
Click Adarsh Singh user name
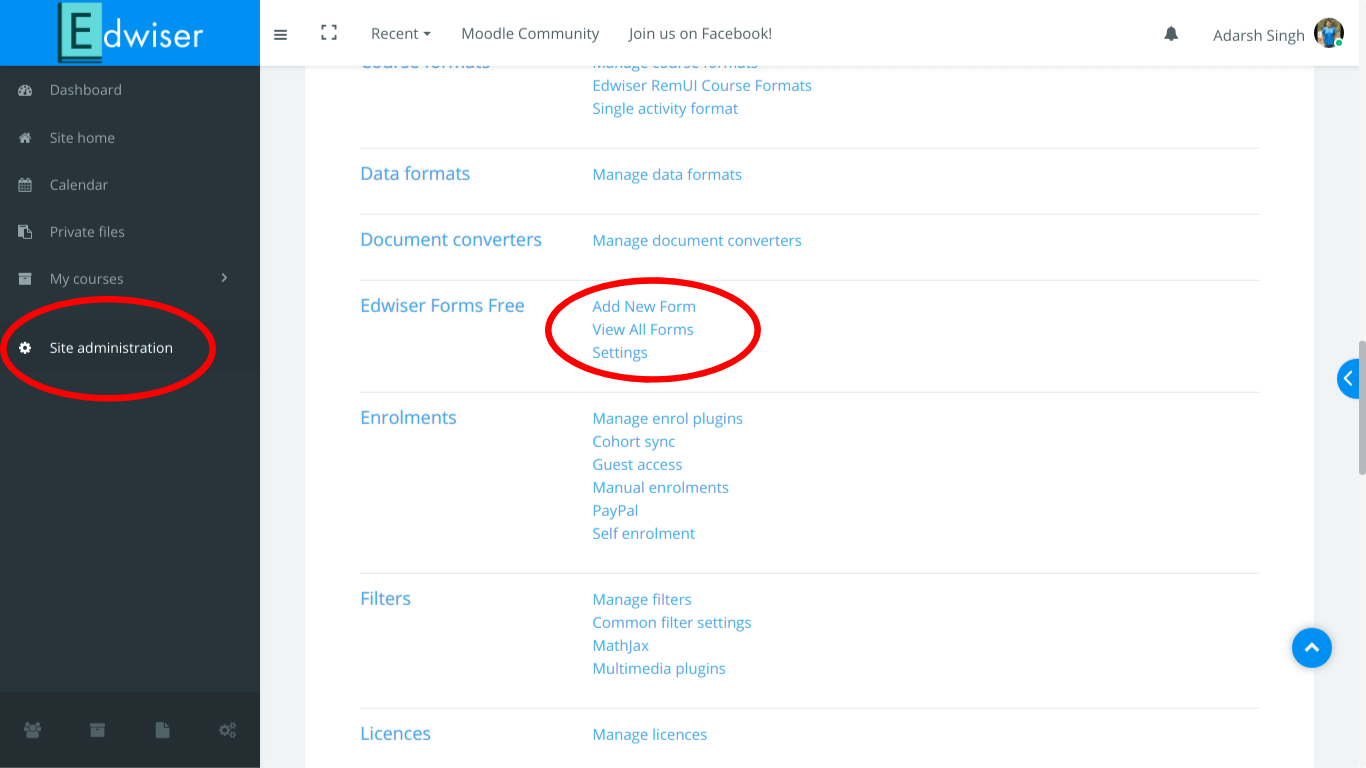point(1258,35)
